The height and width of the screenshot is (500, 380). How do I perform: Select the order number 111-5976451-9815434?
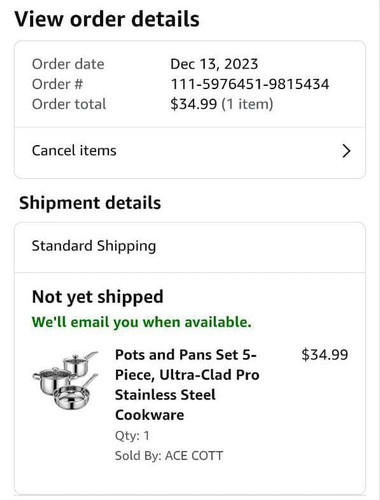point(250,84)
